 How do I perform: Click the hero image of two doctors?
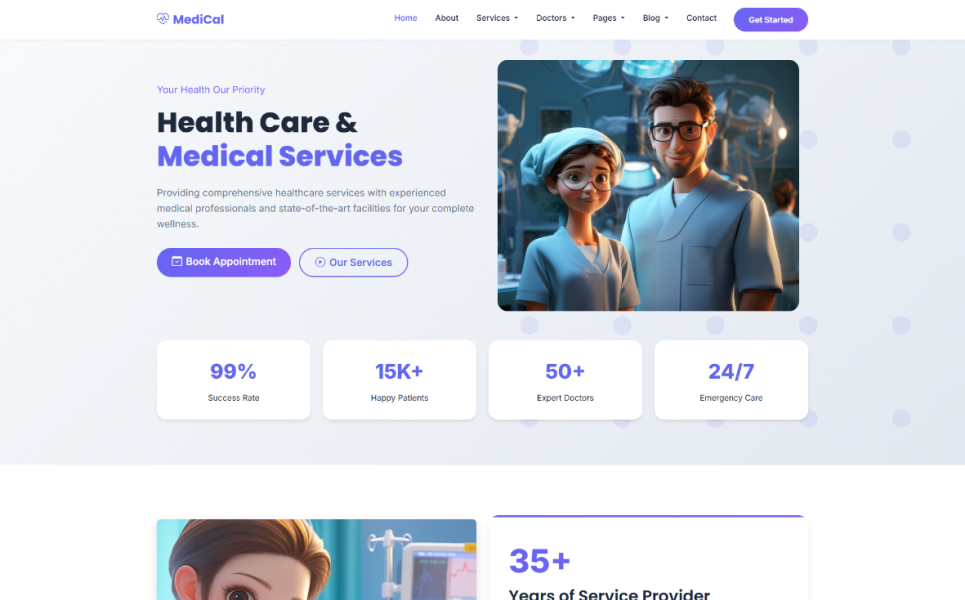[x=648, y=185]
